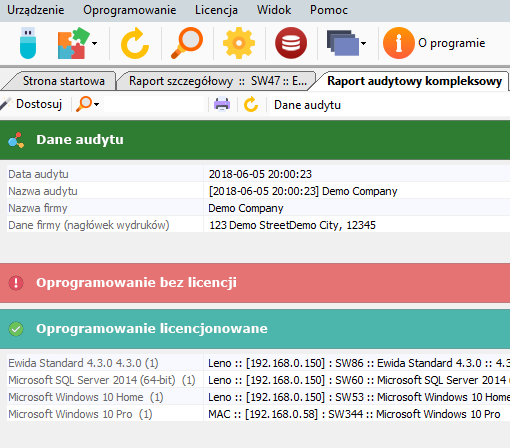The height and width of the screenshot is (448, 510).
Task: Click the Oprogramowanie licencjonowane header
Action: coord(255,329)
